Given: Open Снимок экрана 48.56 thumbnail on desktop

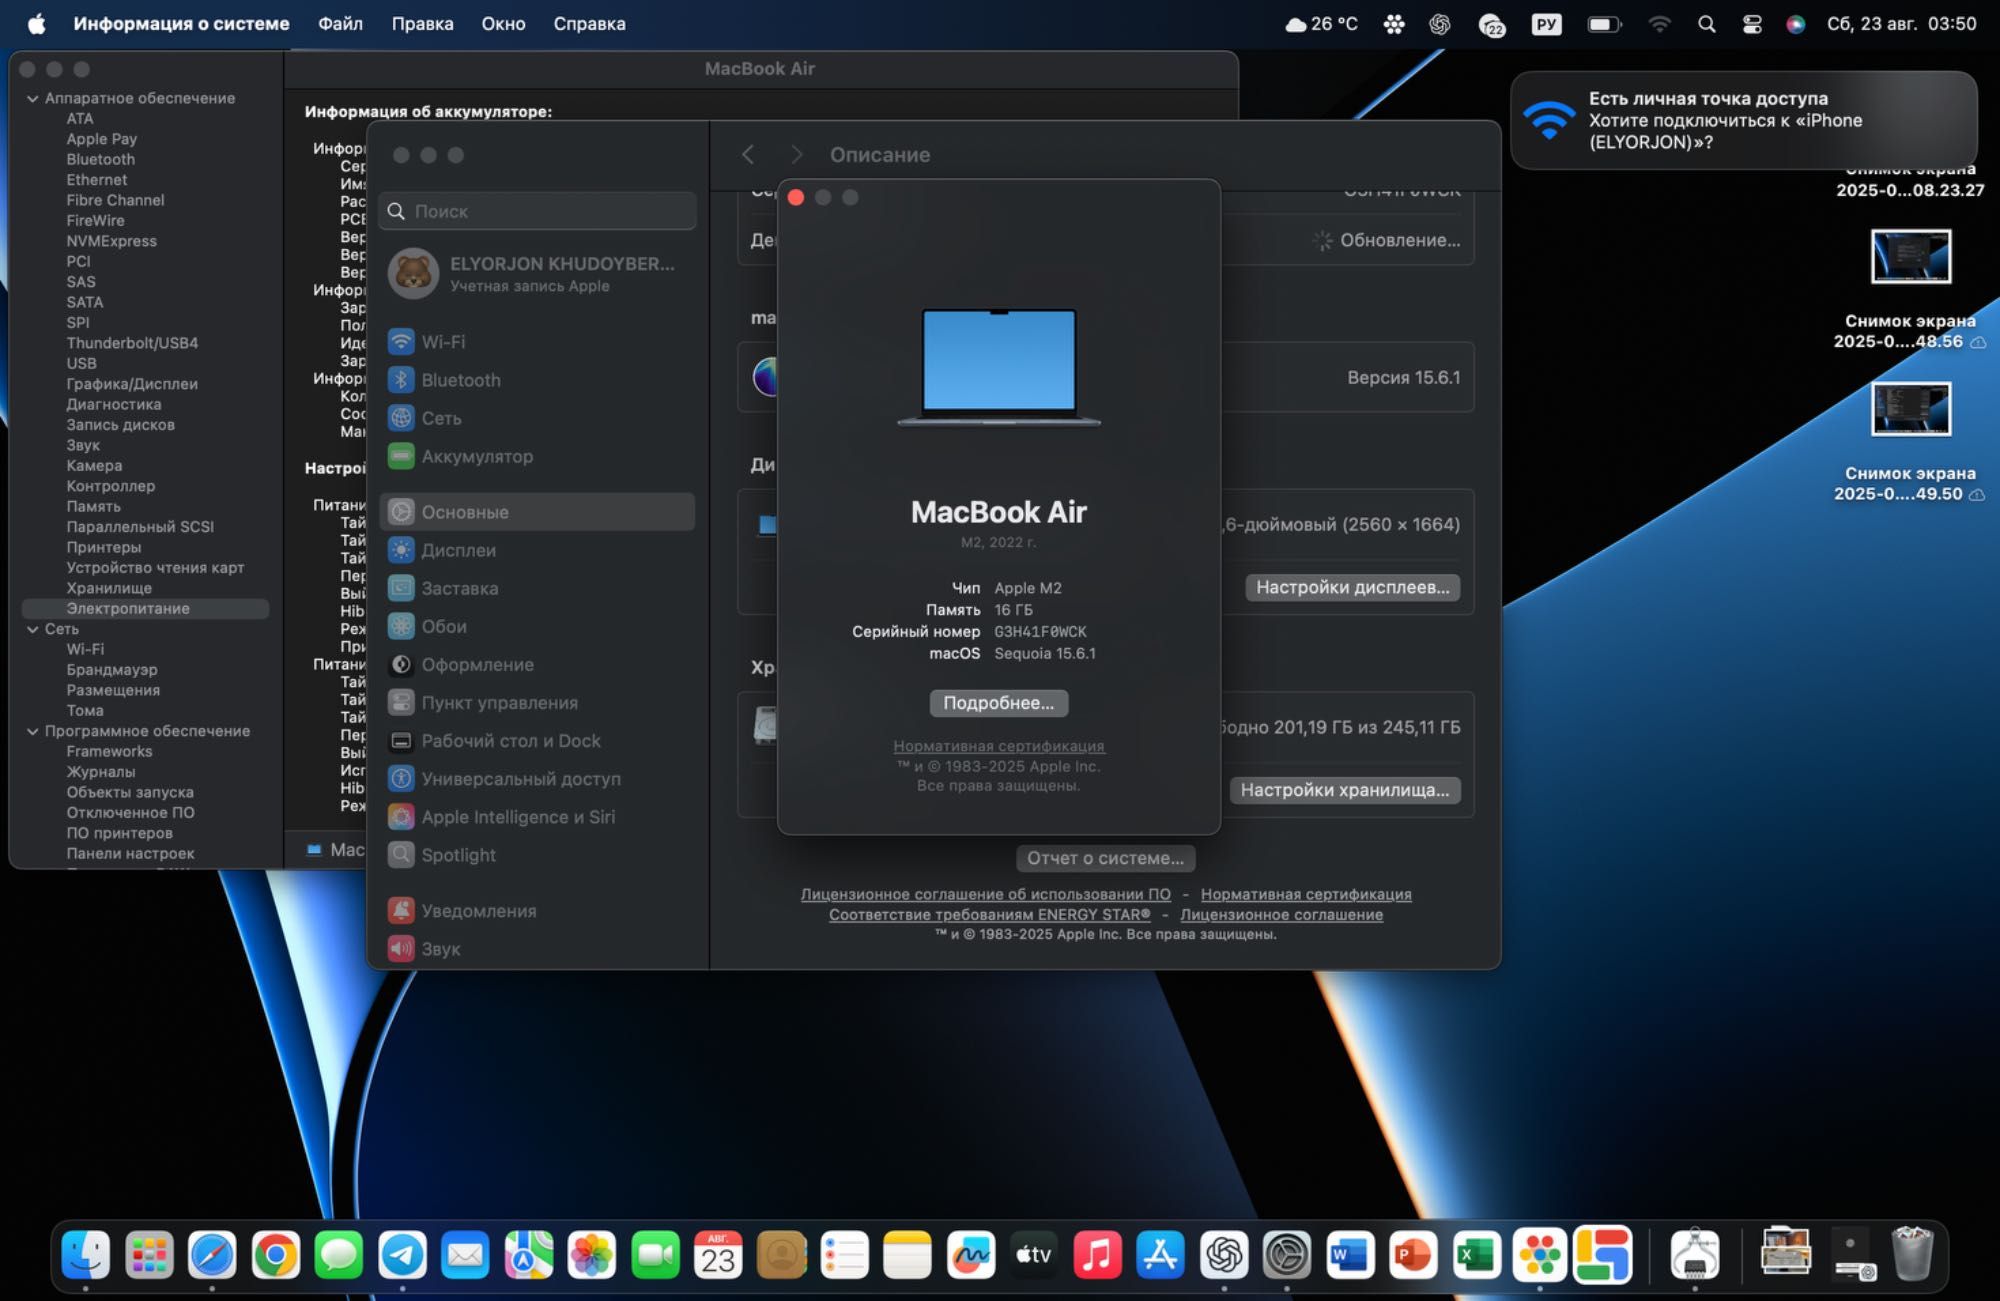Looking at the screenshot, I should pos(1910,257).
